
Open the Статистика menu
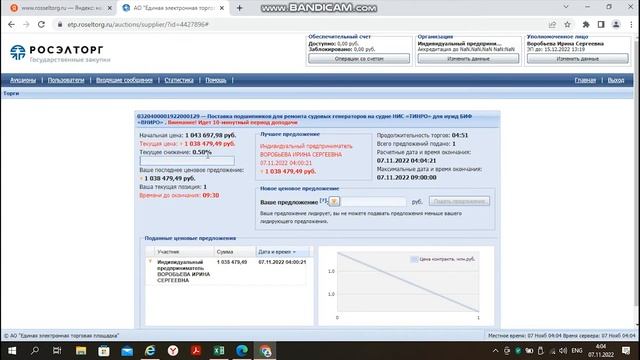coord(179,80)
